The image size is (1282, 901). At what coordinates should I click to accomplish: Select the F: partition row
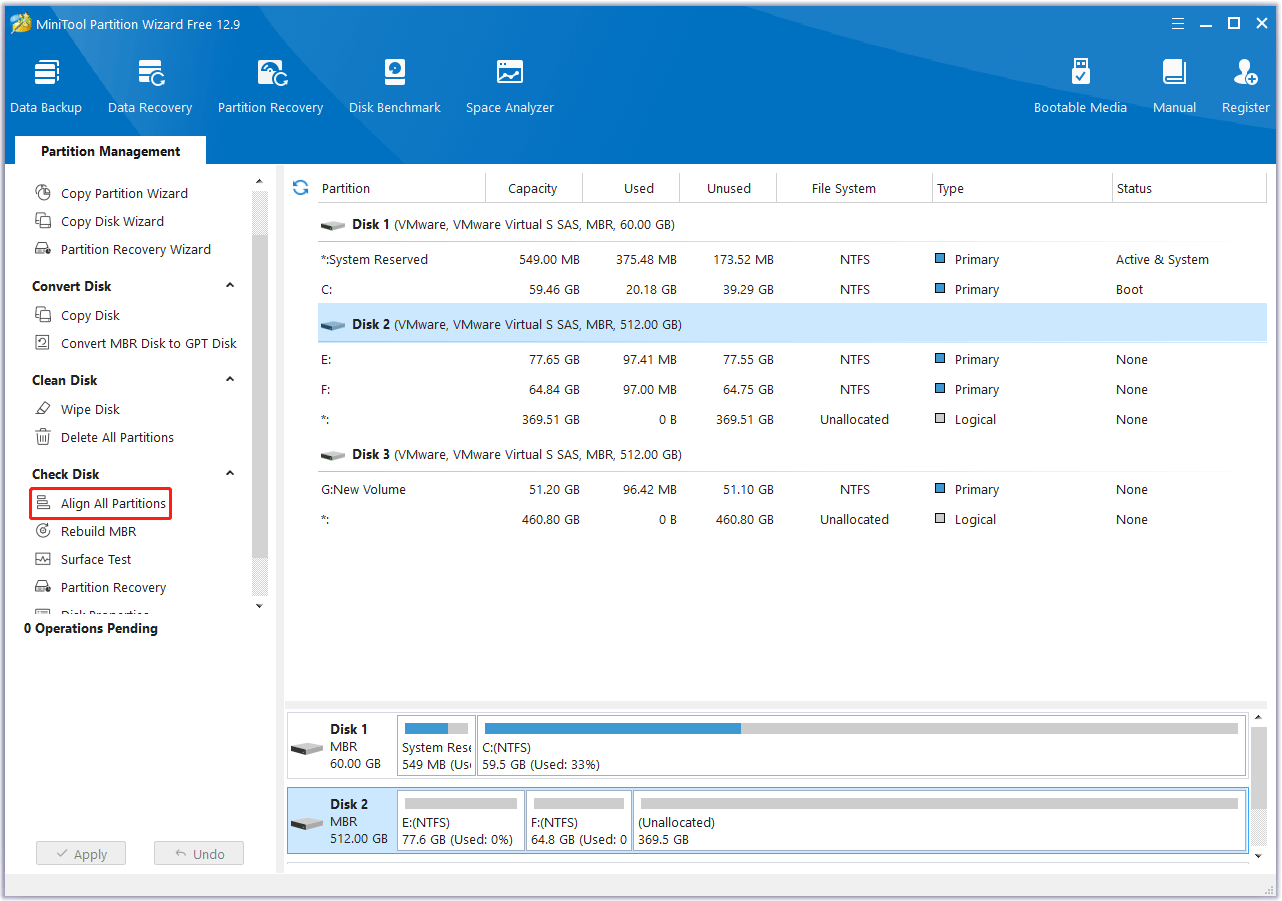pyautogui.click(x=792, y=390)
